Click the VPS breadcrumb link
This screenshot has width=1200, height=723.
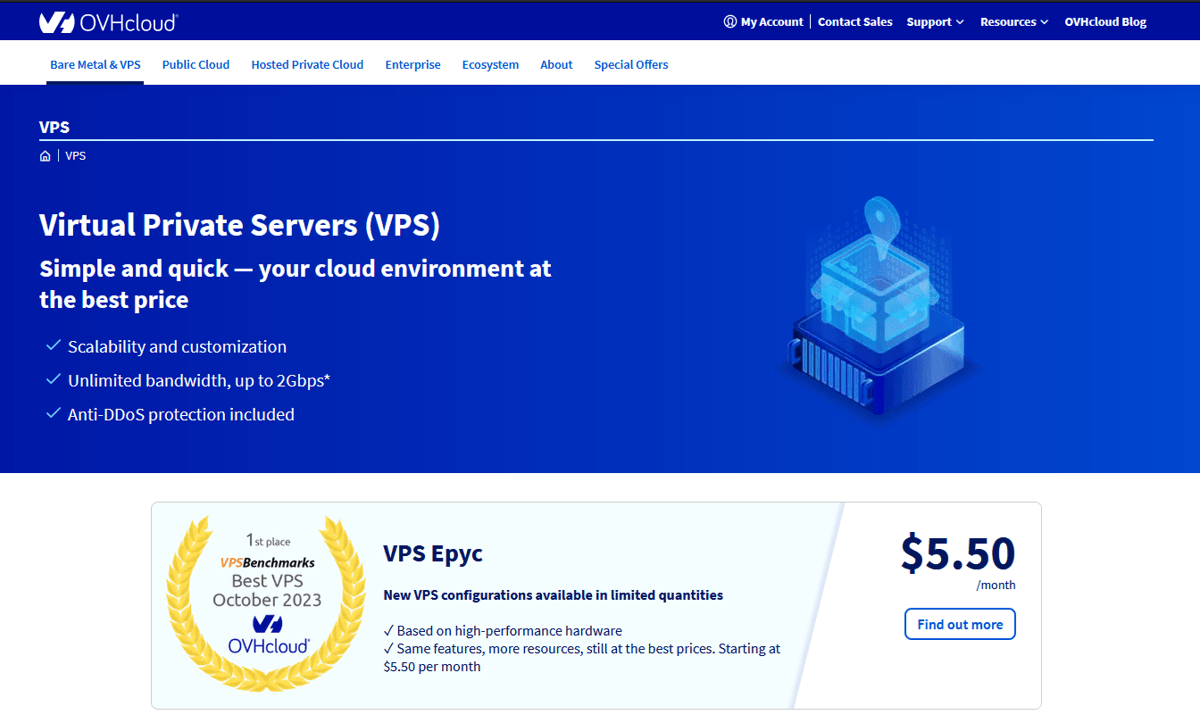pyautogui.click(x=76, y=156)
